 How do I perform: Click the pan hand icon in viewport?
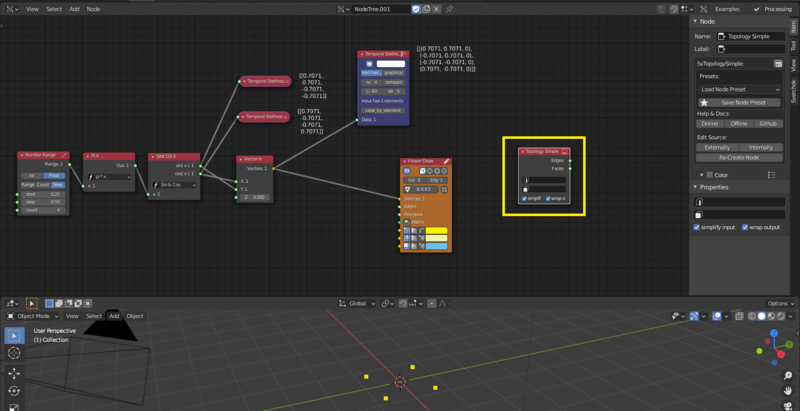point(788,392)
